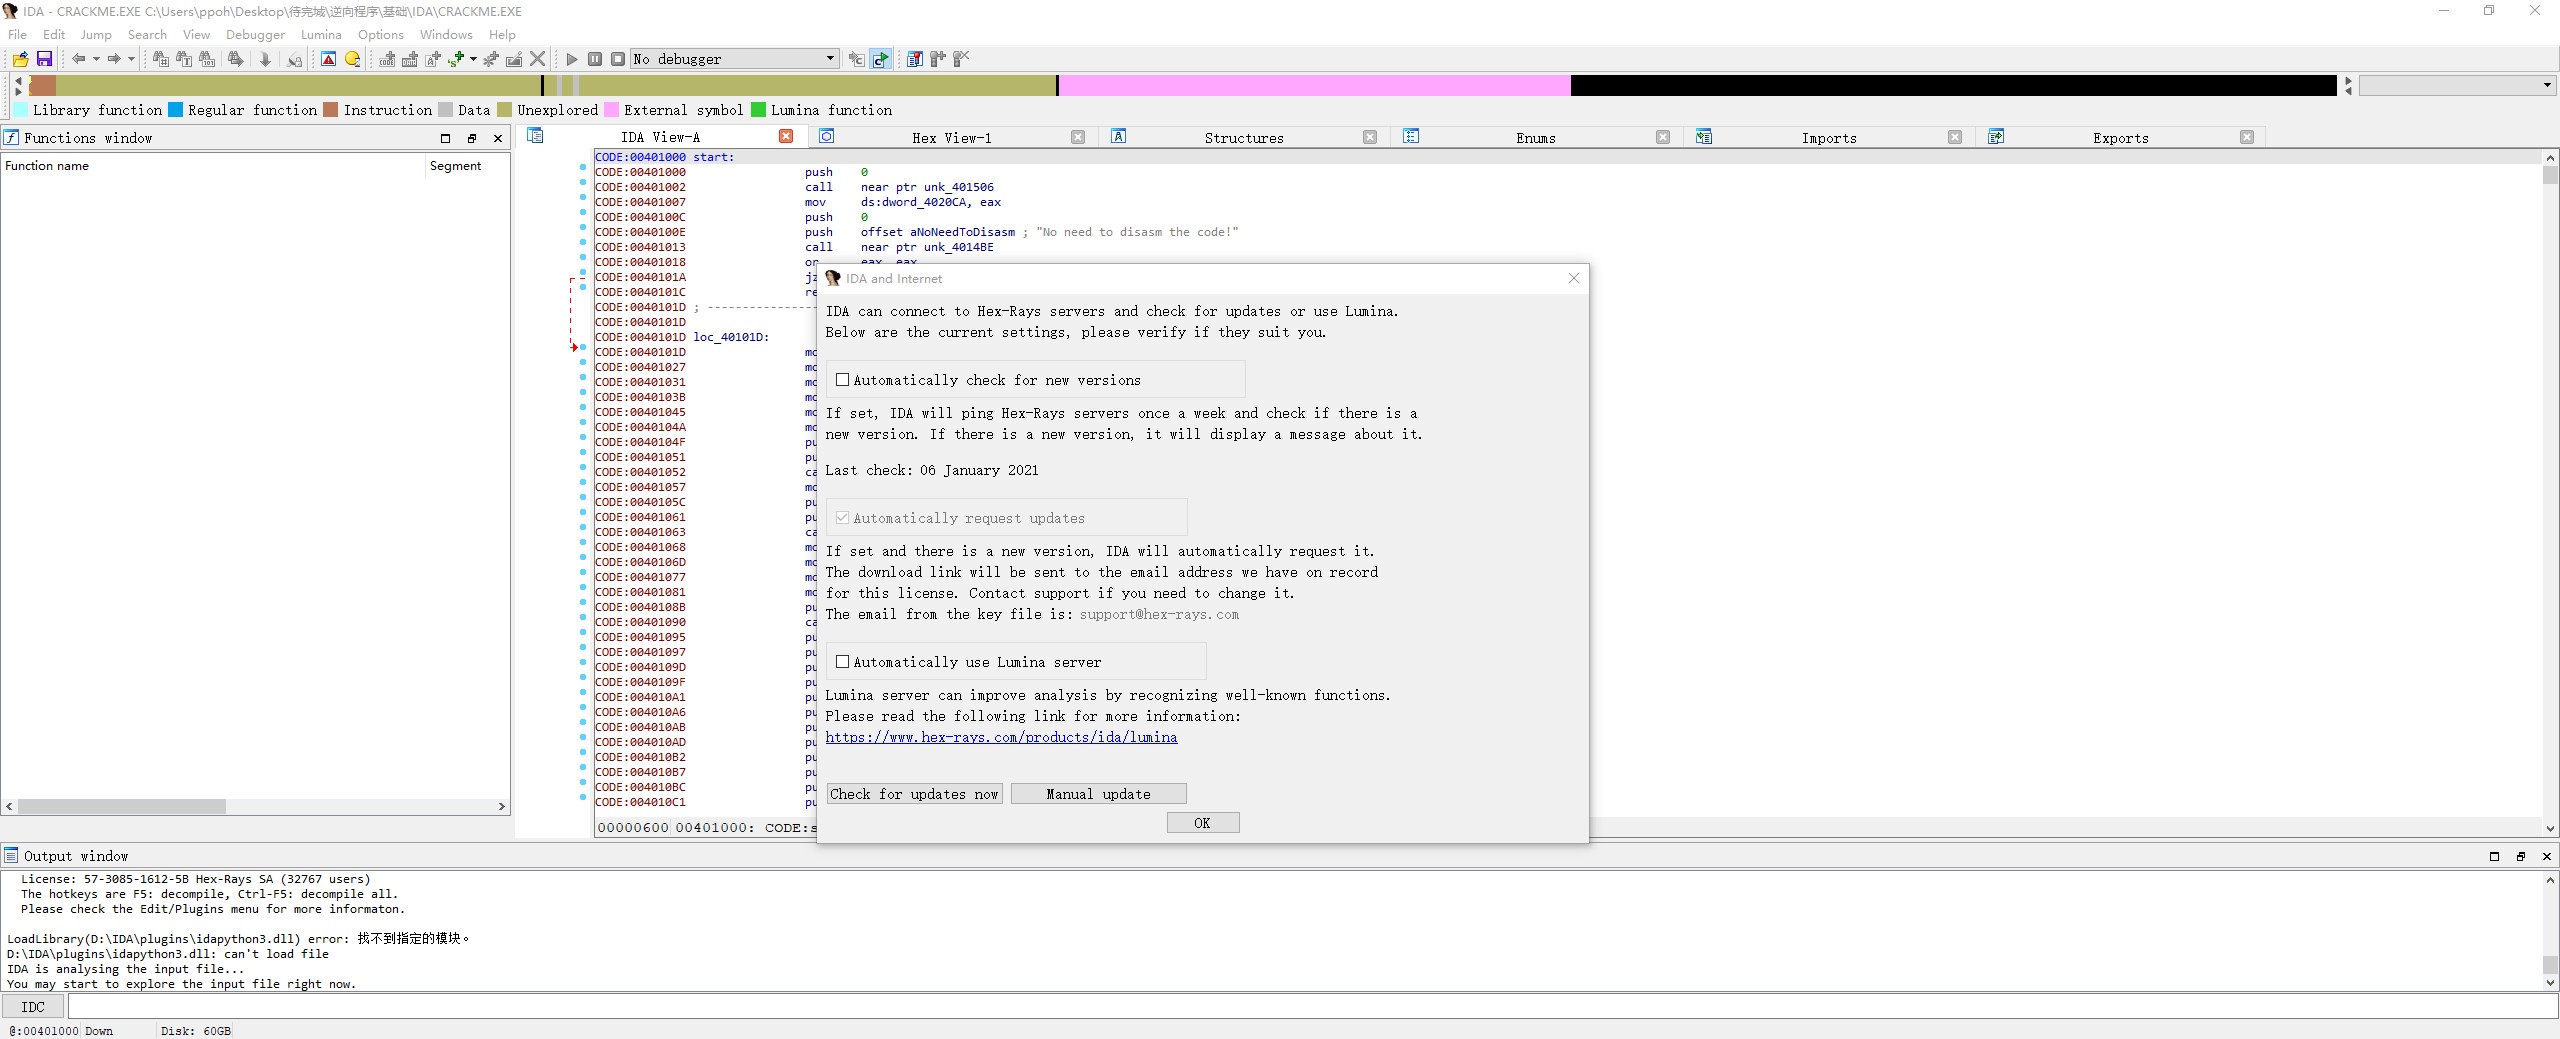This screenshot has height=1039, width=2560.
Task: Click the IDC button beside command line
Action: pyautogui.click(x=33, y=1007)
